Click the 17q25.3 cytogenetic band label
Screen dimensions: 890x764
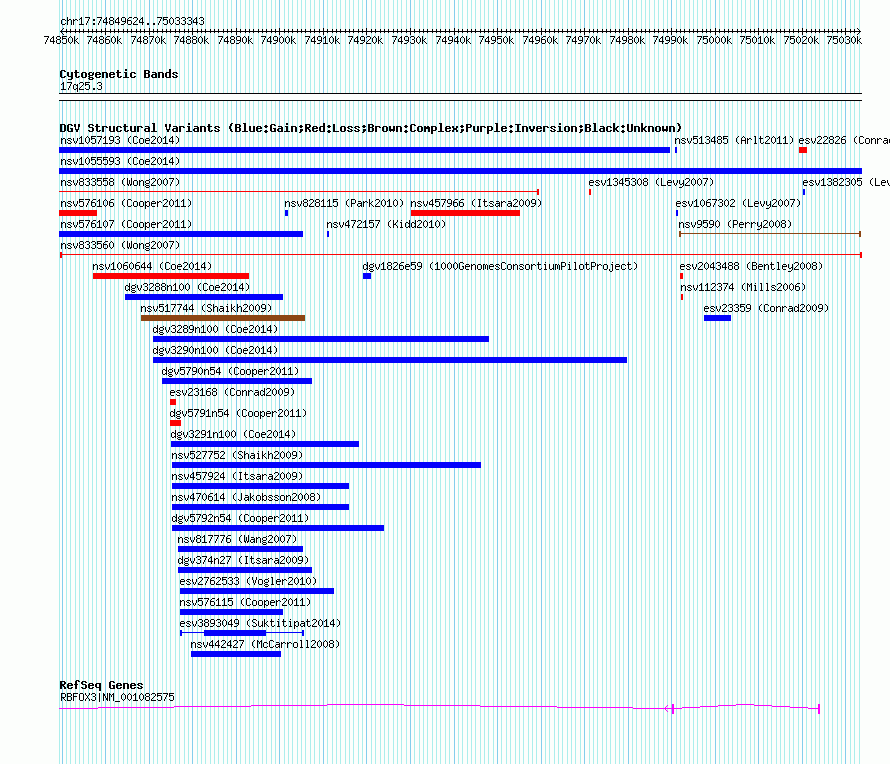81,86
